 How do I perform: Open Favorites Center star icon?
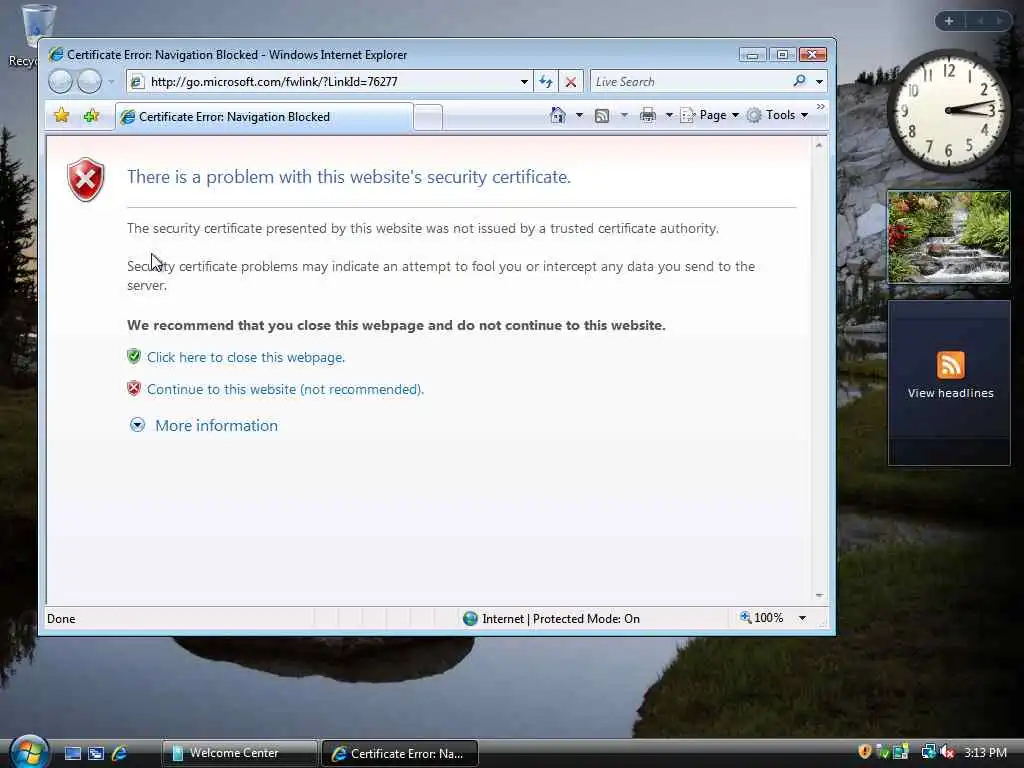[x=61, y=116]
